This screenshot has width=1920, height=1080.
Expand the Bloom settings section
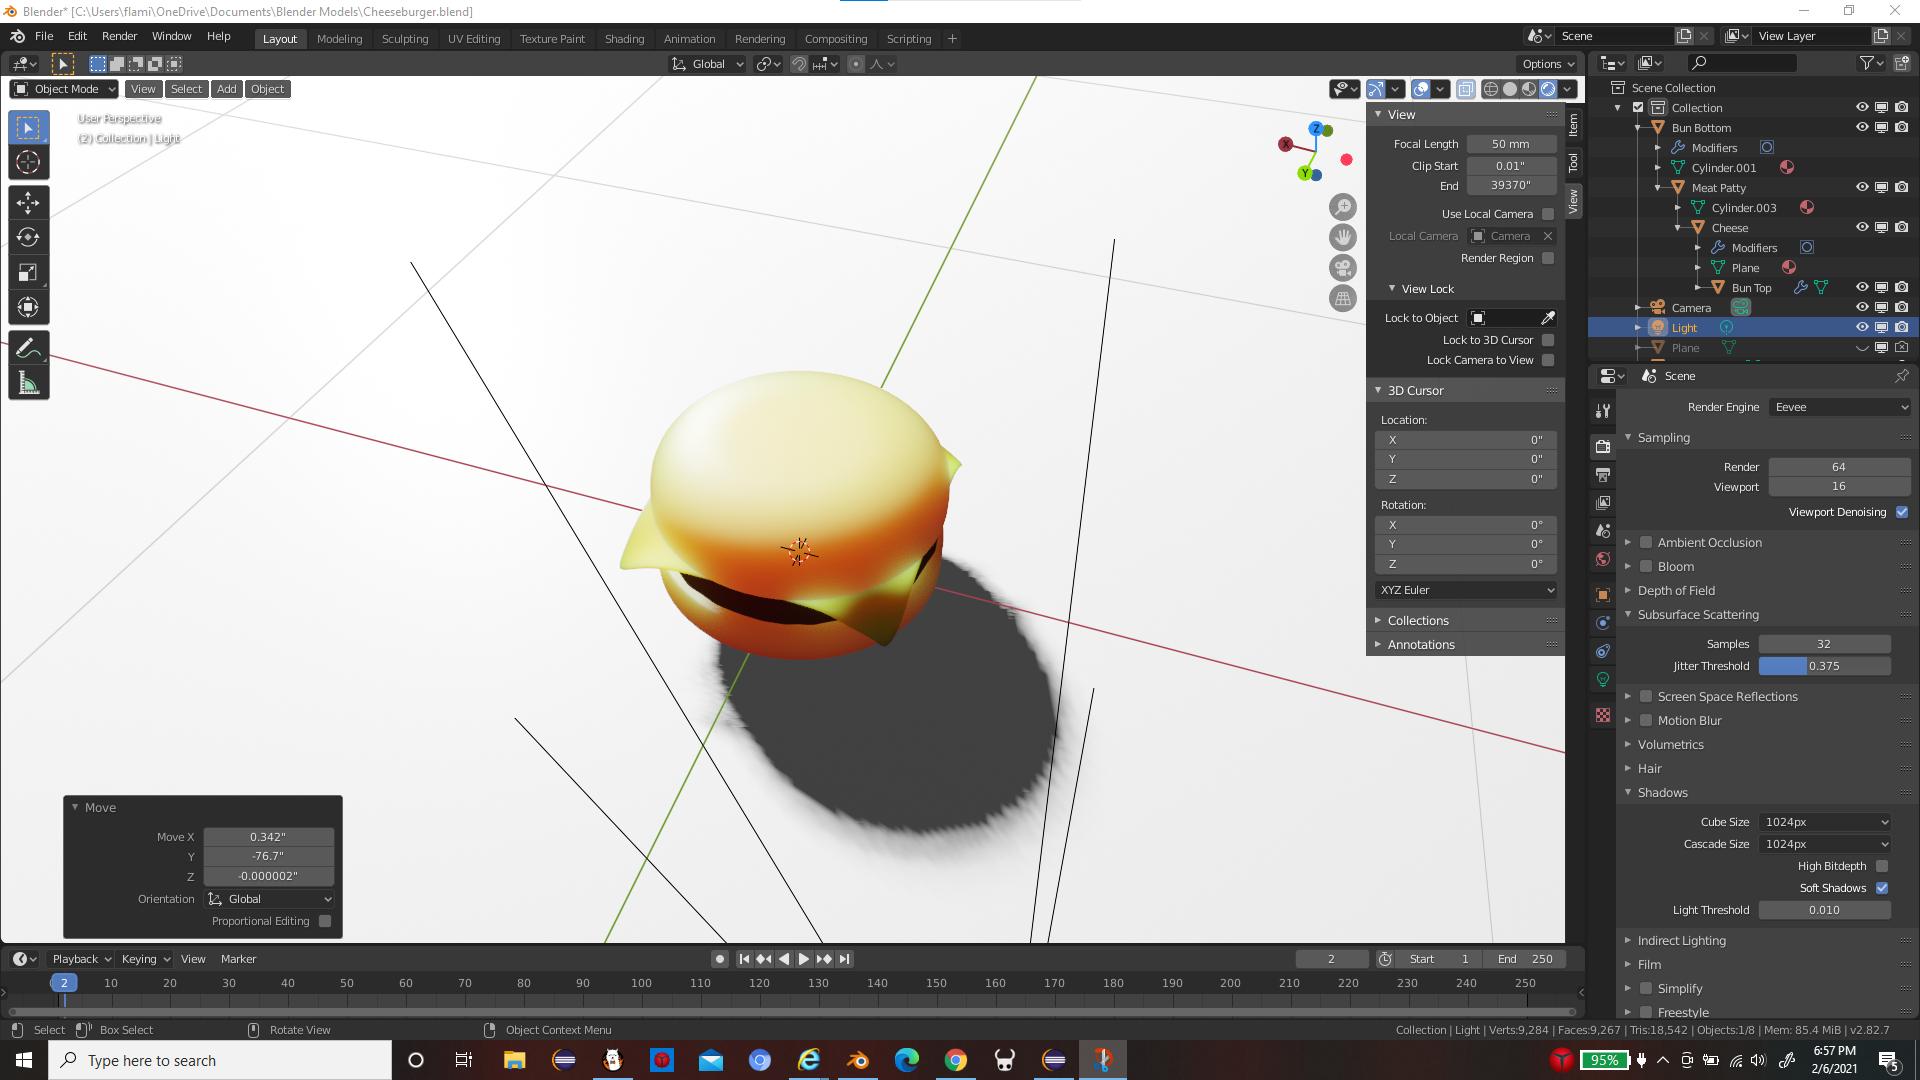pyautogui.click(x=1629, y=566)
